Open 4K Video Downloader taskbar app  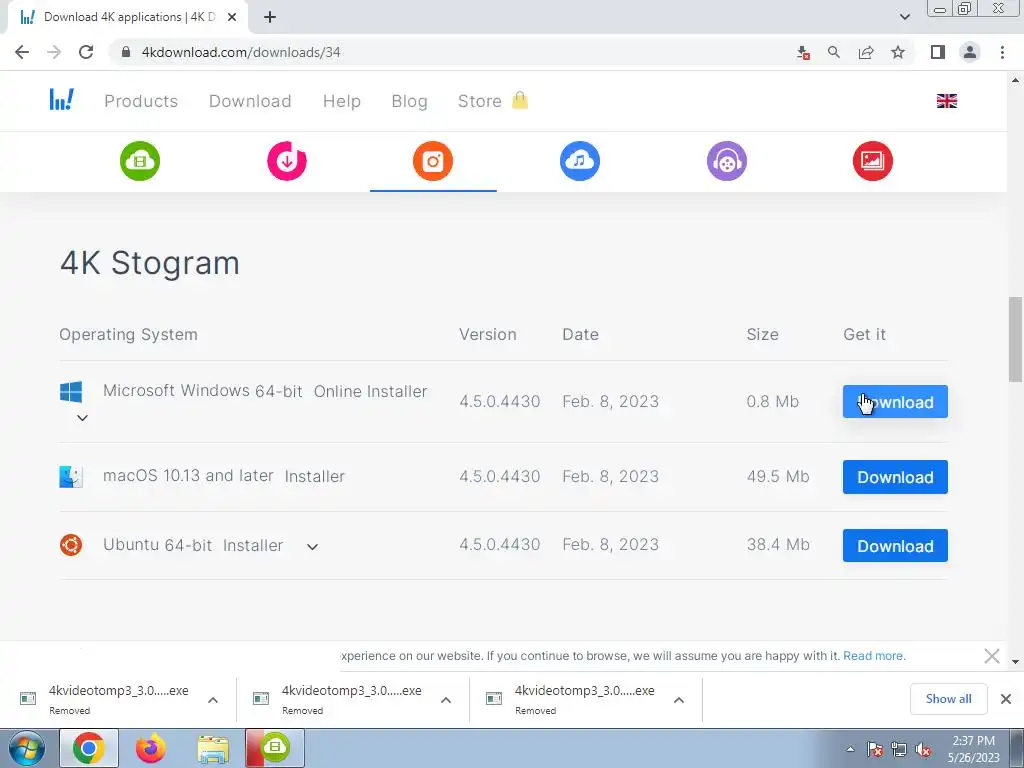point(275,748)
